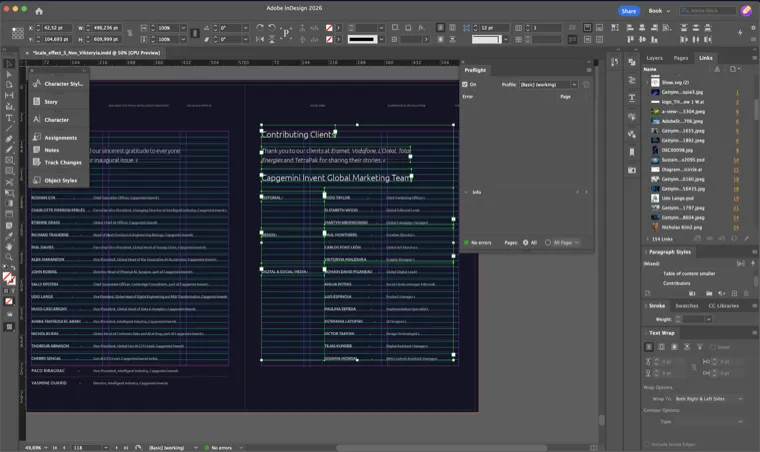This screenshot has height=452, width=760.
Task: Select the Links tab
Action: pyautogui.click(x=706, y=58)
